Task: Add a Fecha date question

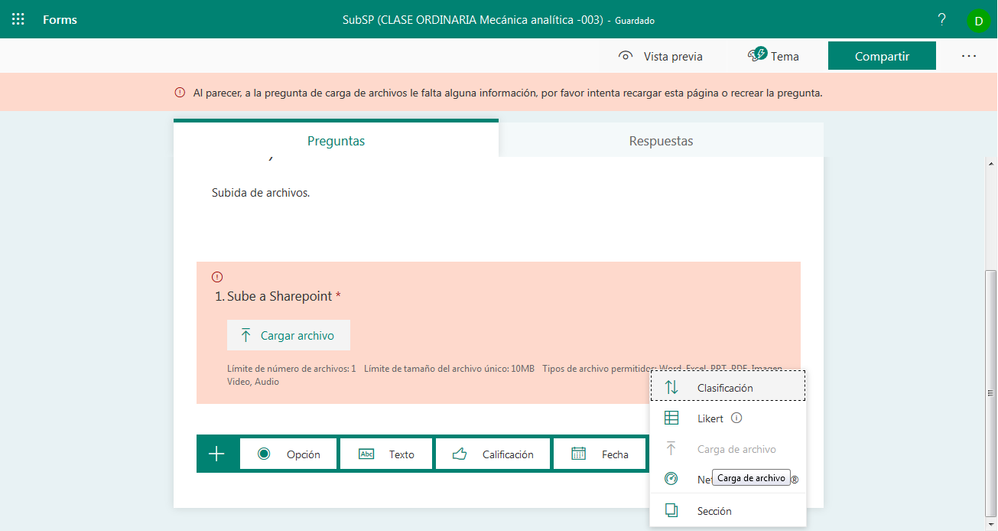Action: (600, 454)
